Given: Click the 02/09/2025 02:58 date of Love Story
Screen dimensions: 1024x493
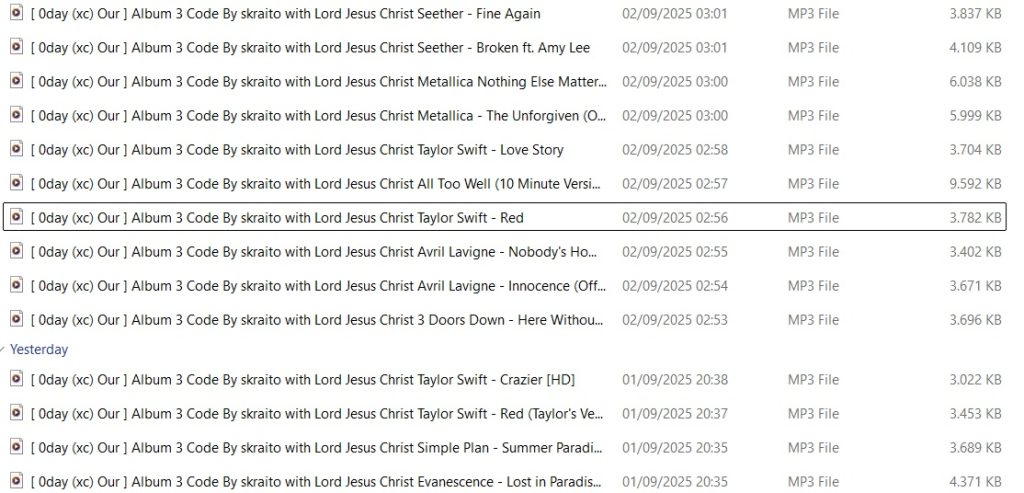Looking at the screenshot, I should [x=675, y=150].
